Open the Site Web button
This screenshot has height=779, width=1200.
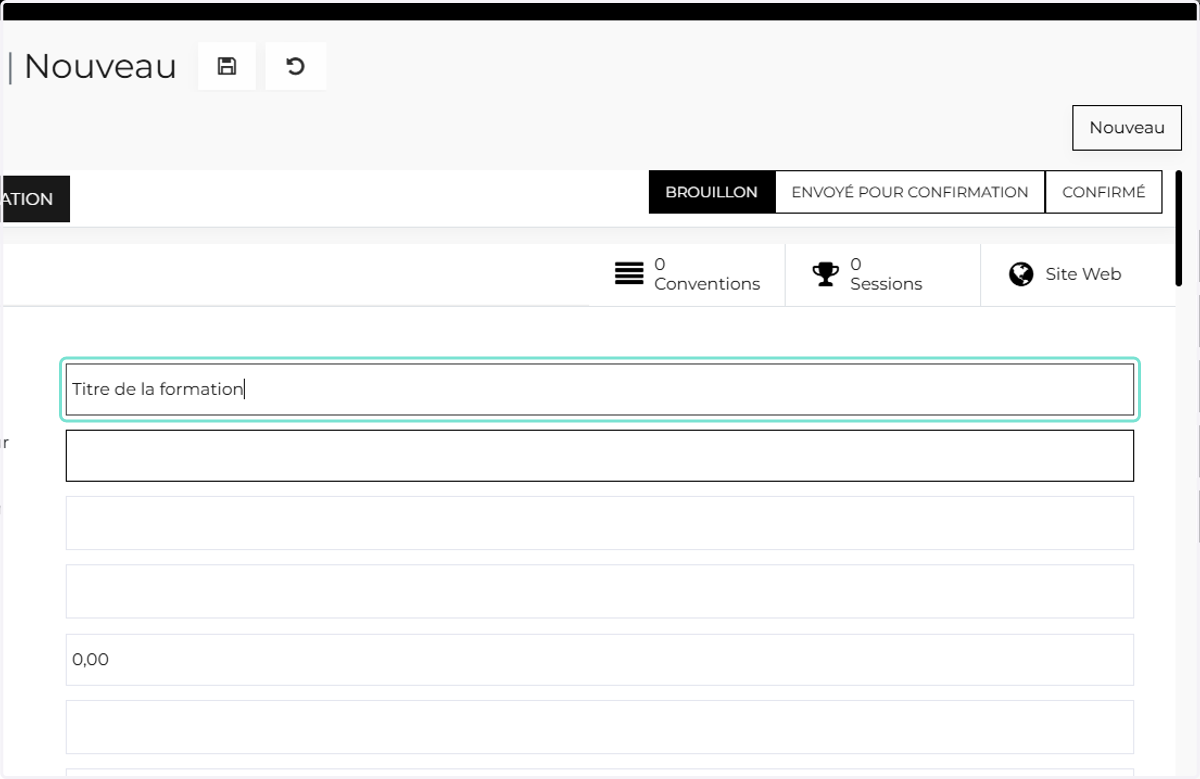pos(1078,274)
